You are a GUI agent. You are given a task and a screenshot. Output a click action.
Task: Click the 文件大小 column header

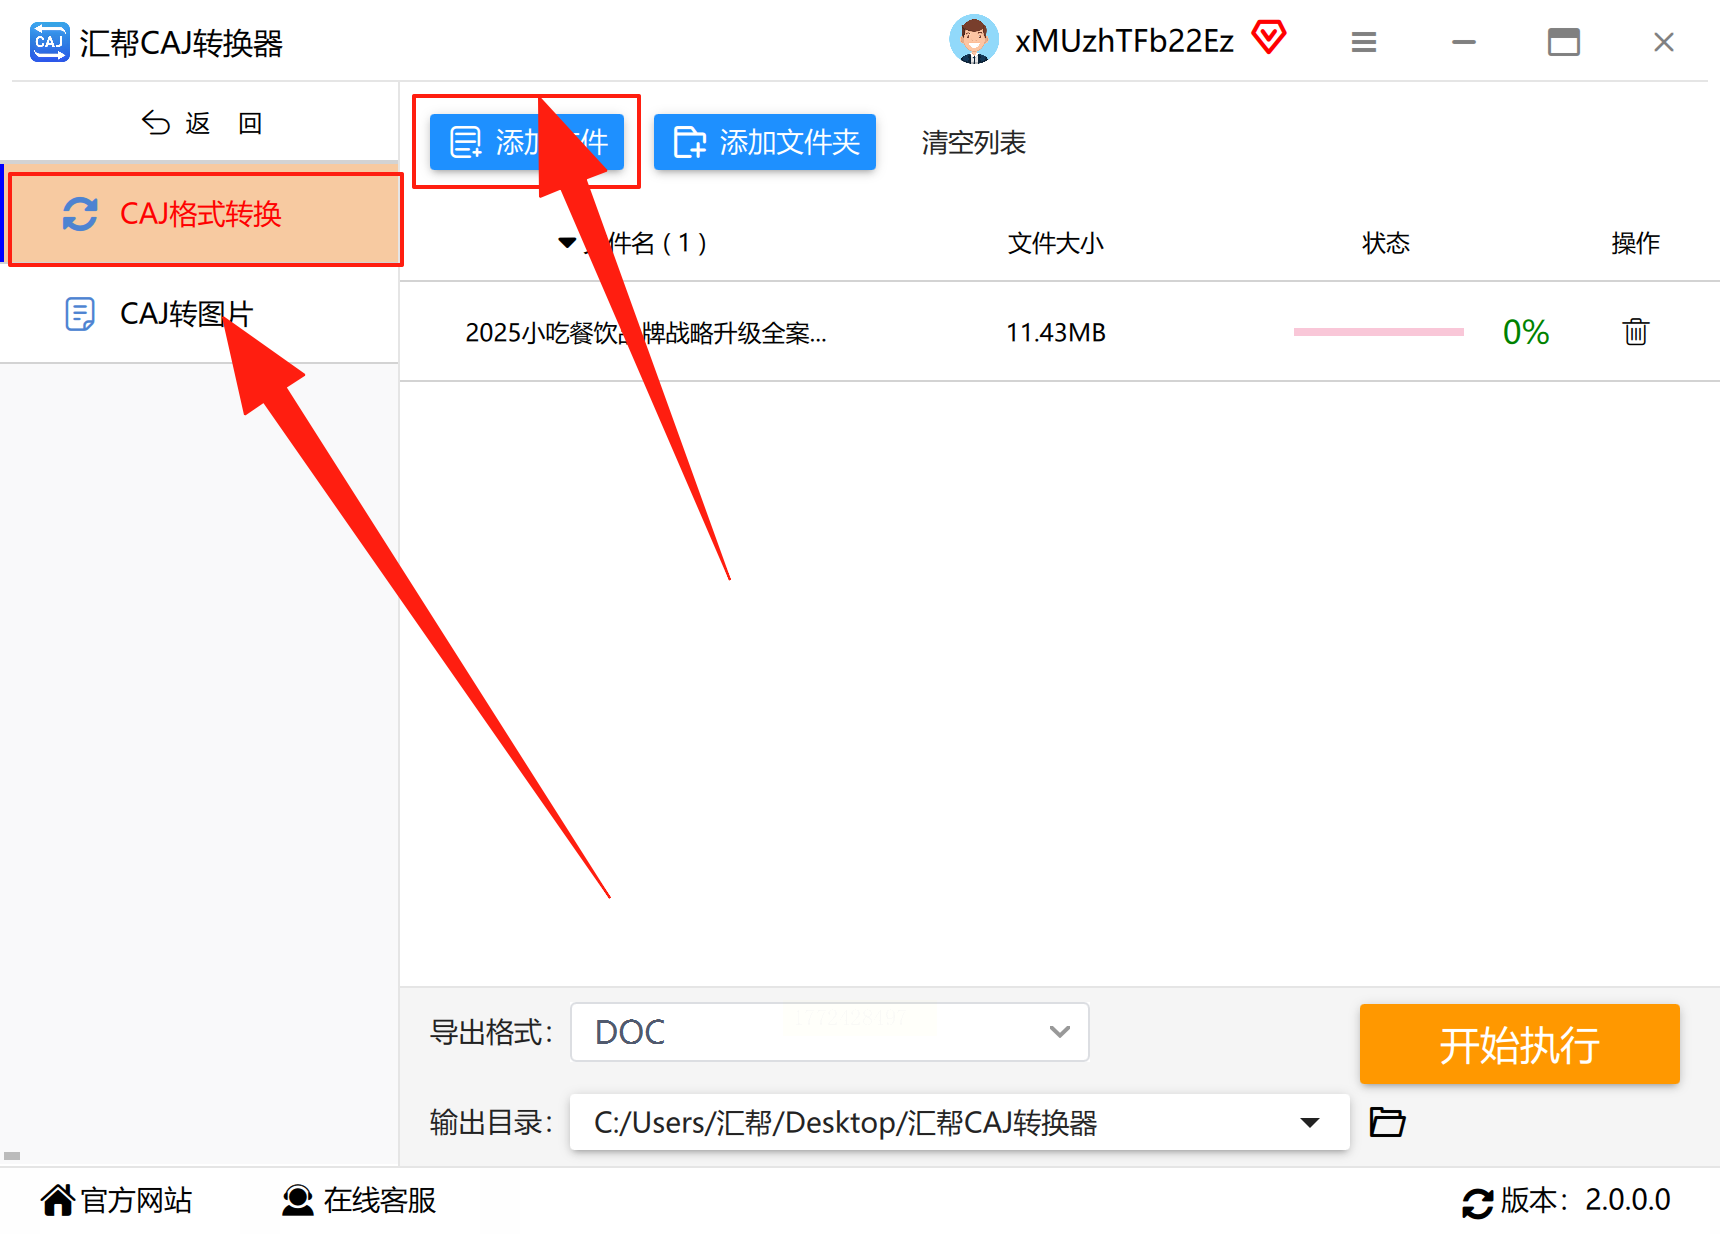[1056, 243]
